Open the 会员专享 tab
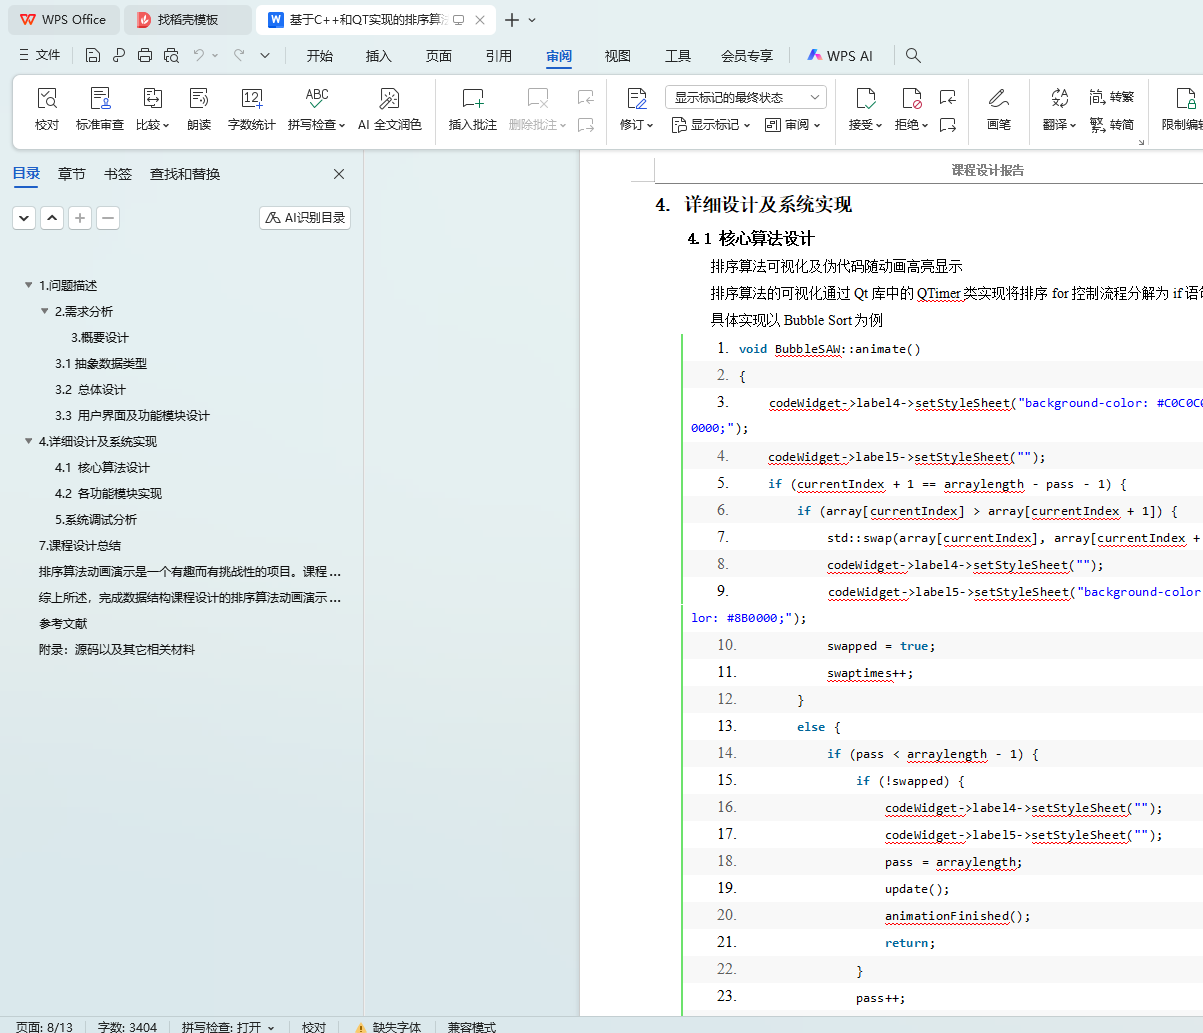This screenshot has width=1203, height=1033. pos(747,56)
